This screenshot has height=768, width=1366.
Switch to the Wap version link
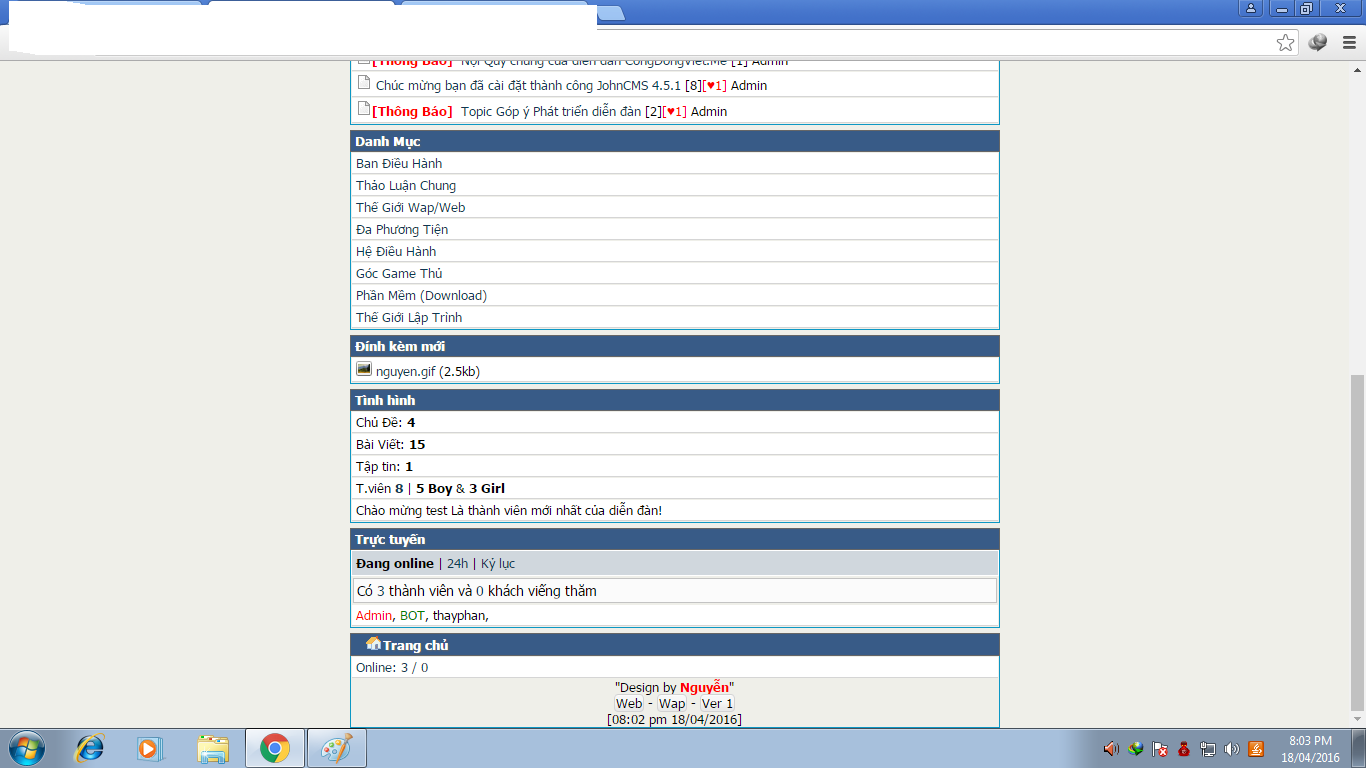672,704
